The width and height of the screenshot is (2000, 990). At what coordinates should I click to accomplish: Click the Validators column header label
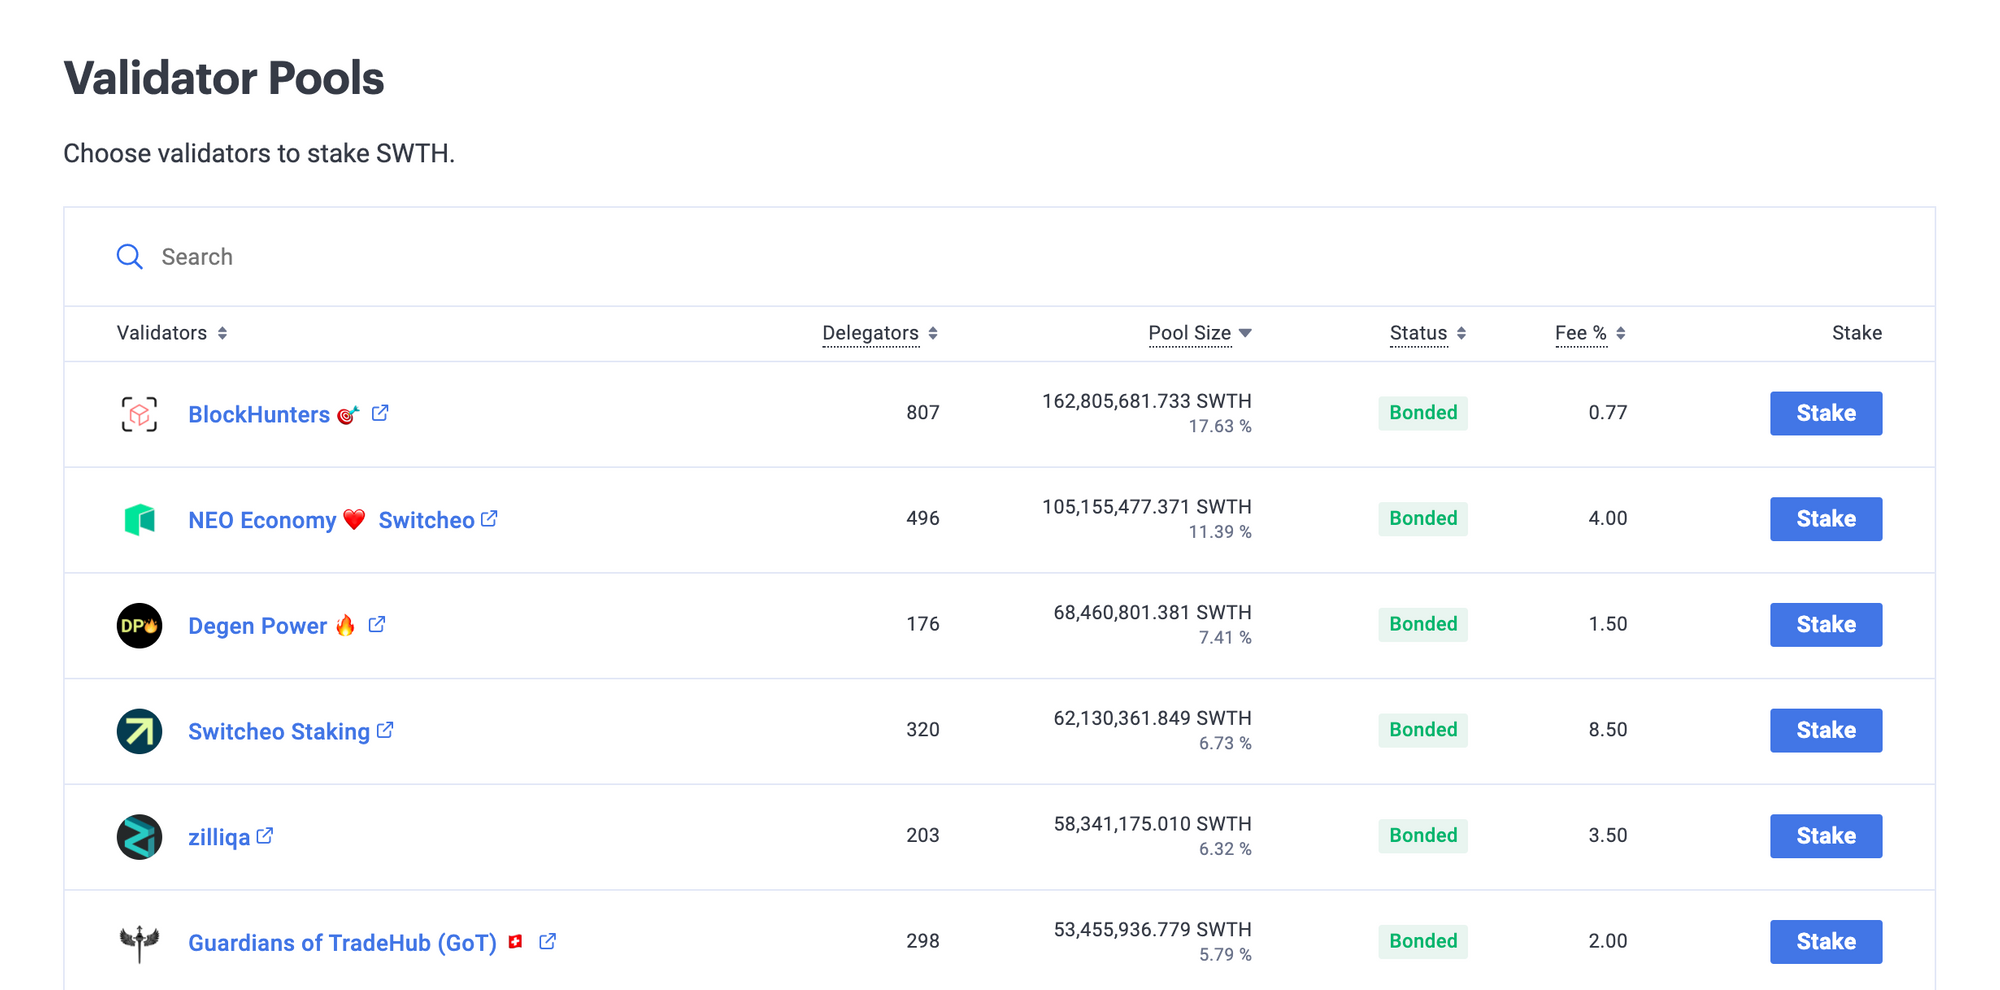(x=162, y=333)
